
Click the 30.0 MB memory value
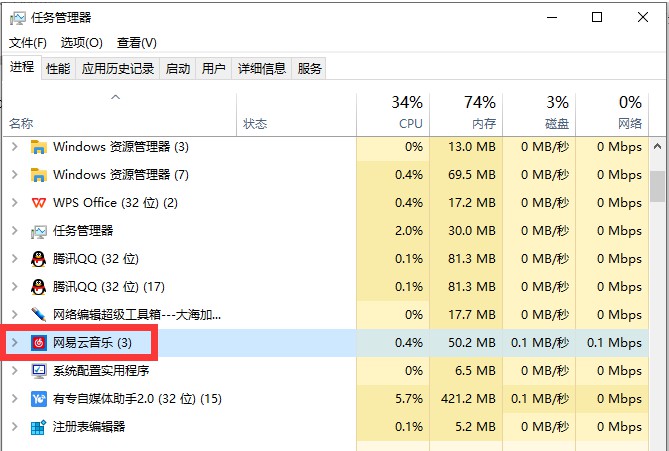click(472, 231)
